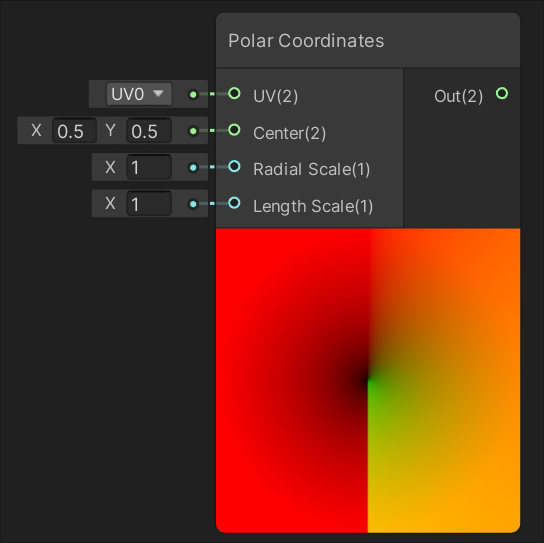The height and width of the screenshot is (543, 544).
Task: Click the UV(2) input port circle
Action: click(x=234, y=93)
